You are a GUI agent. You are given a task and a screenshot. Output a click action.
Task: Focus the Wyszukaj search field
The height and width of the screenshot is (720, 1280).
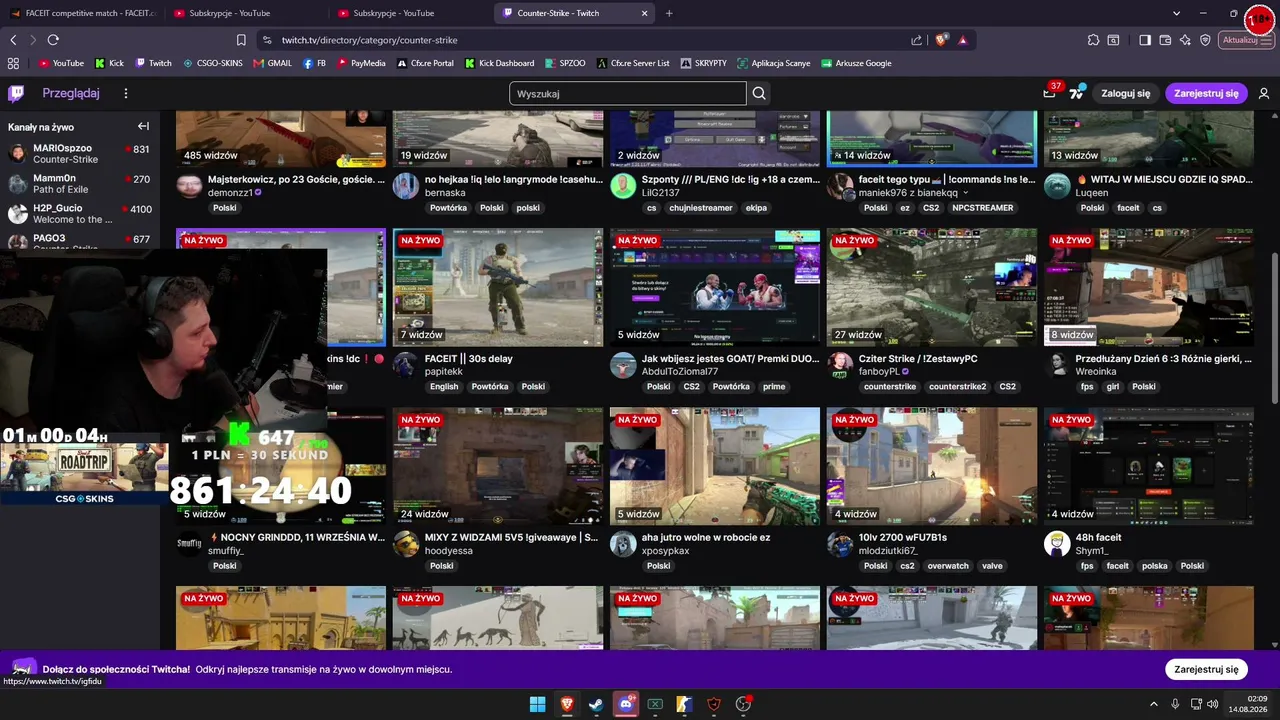(628, 93)
